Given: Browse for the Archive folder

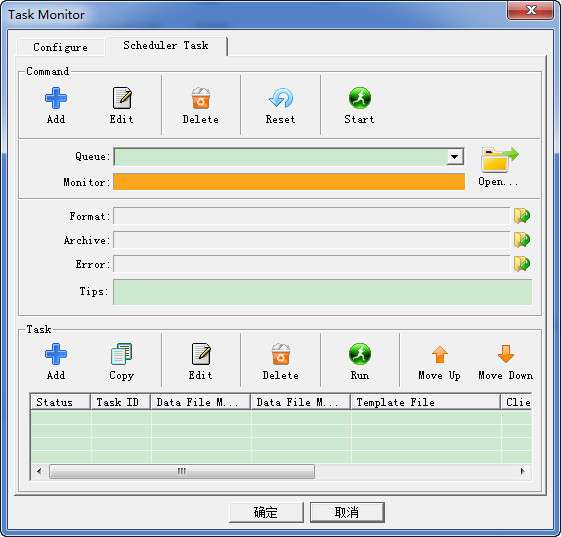Looking at the screenshot, I should coord(522,240).
